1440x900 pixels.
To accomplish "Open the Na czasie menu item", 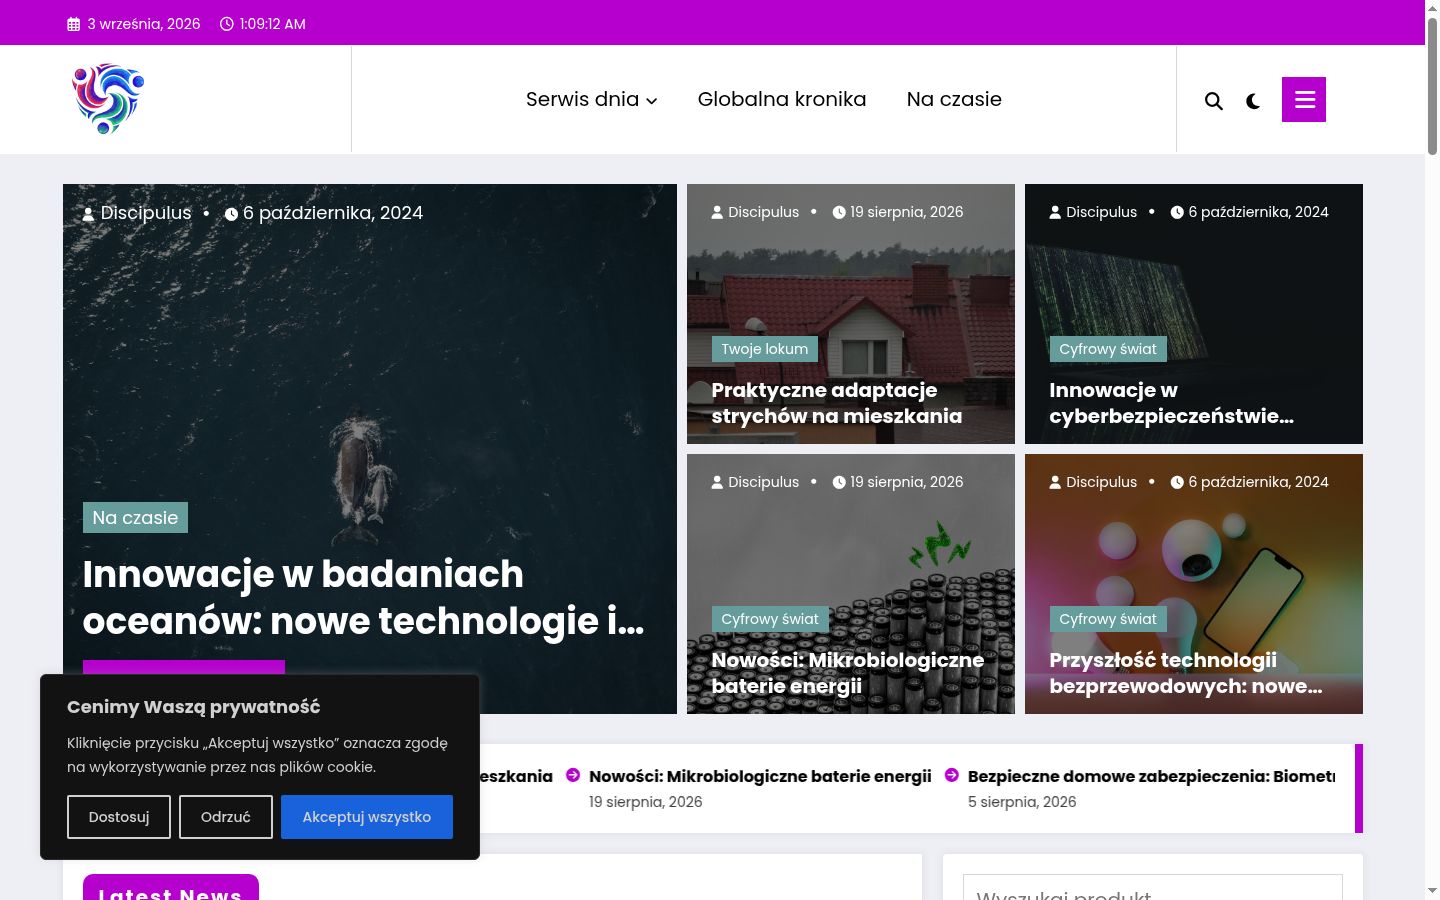I will click(x=954, y=99).
